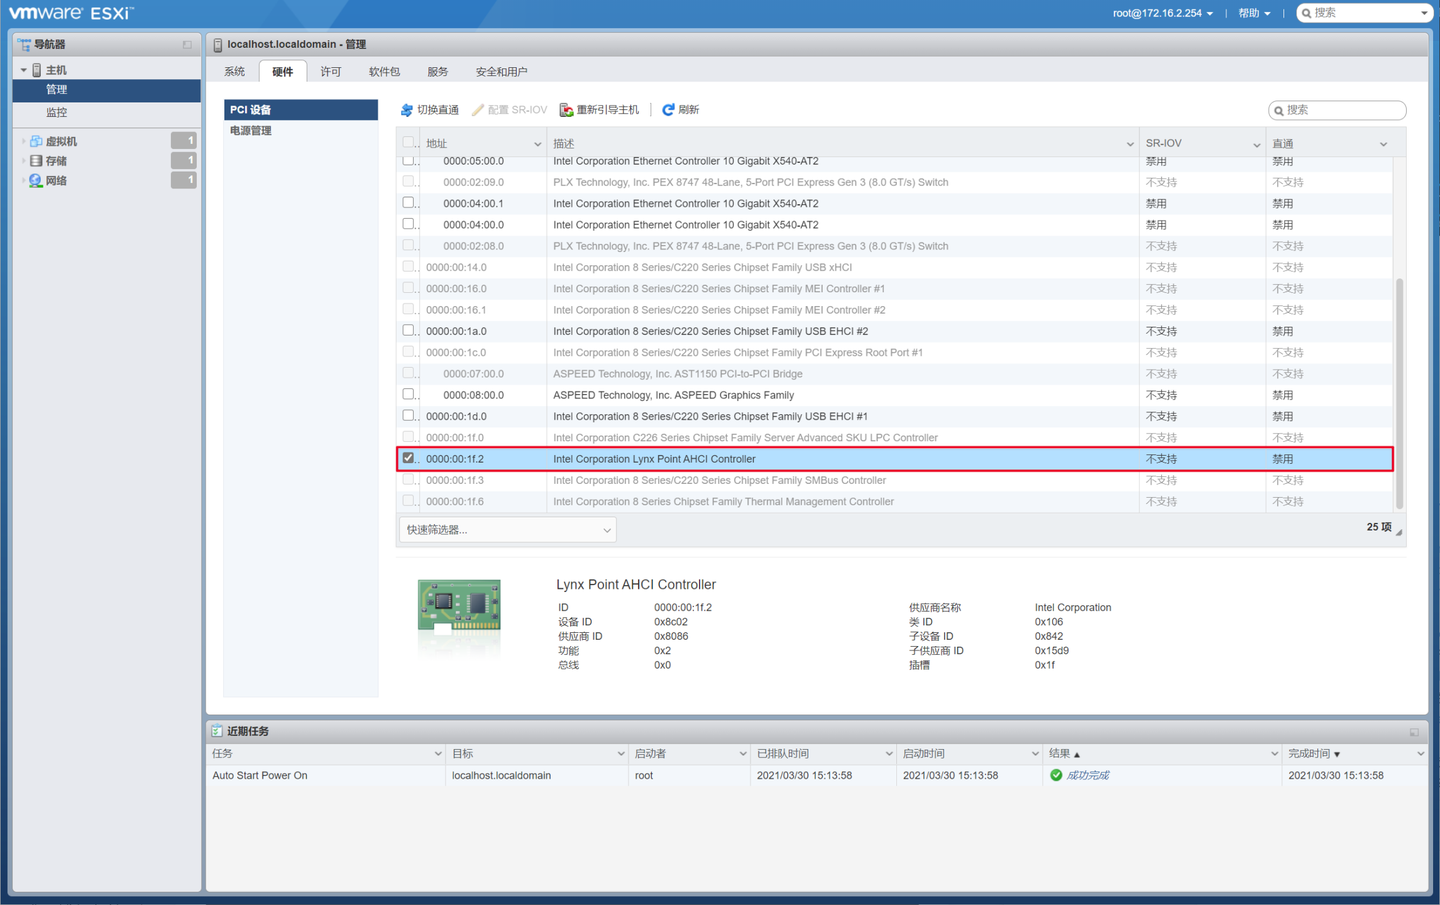Open the Task column dropdown in recent tasks

(438, 754)
